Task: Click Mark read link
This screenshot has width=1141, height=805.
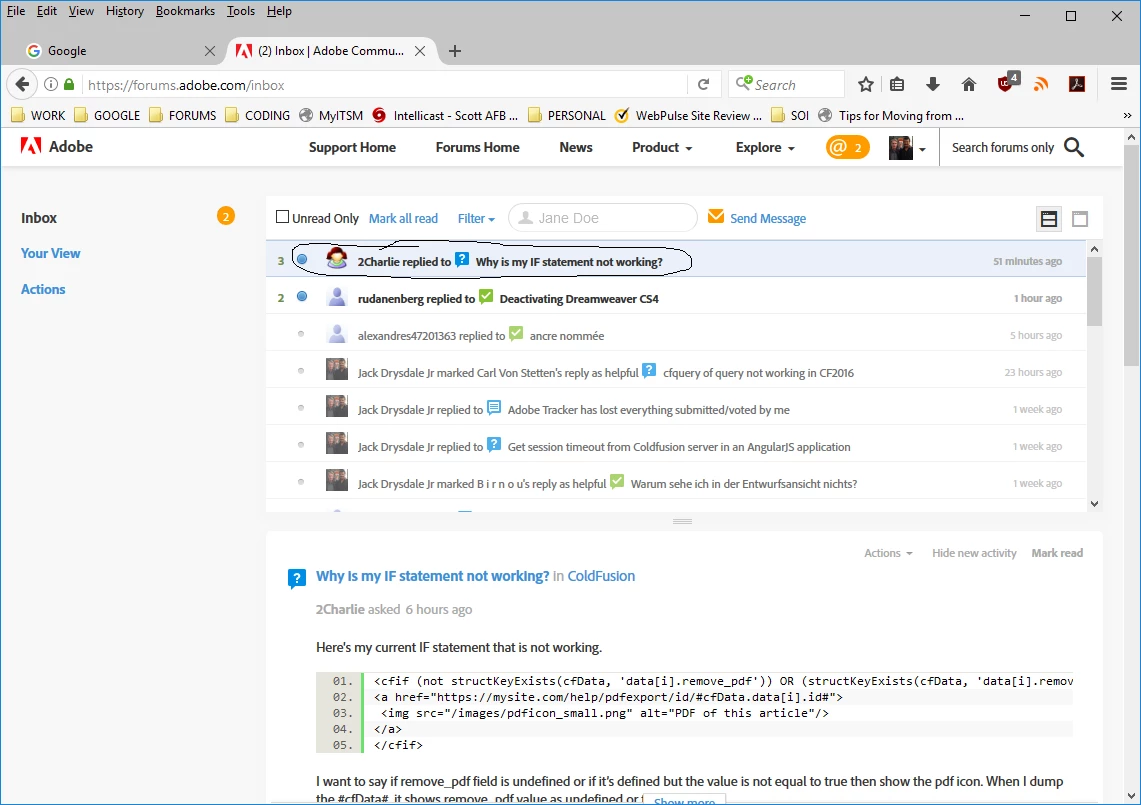Action: click(1057, 553)
